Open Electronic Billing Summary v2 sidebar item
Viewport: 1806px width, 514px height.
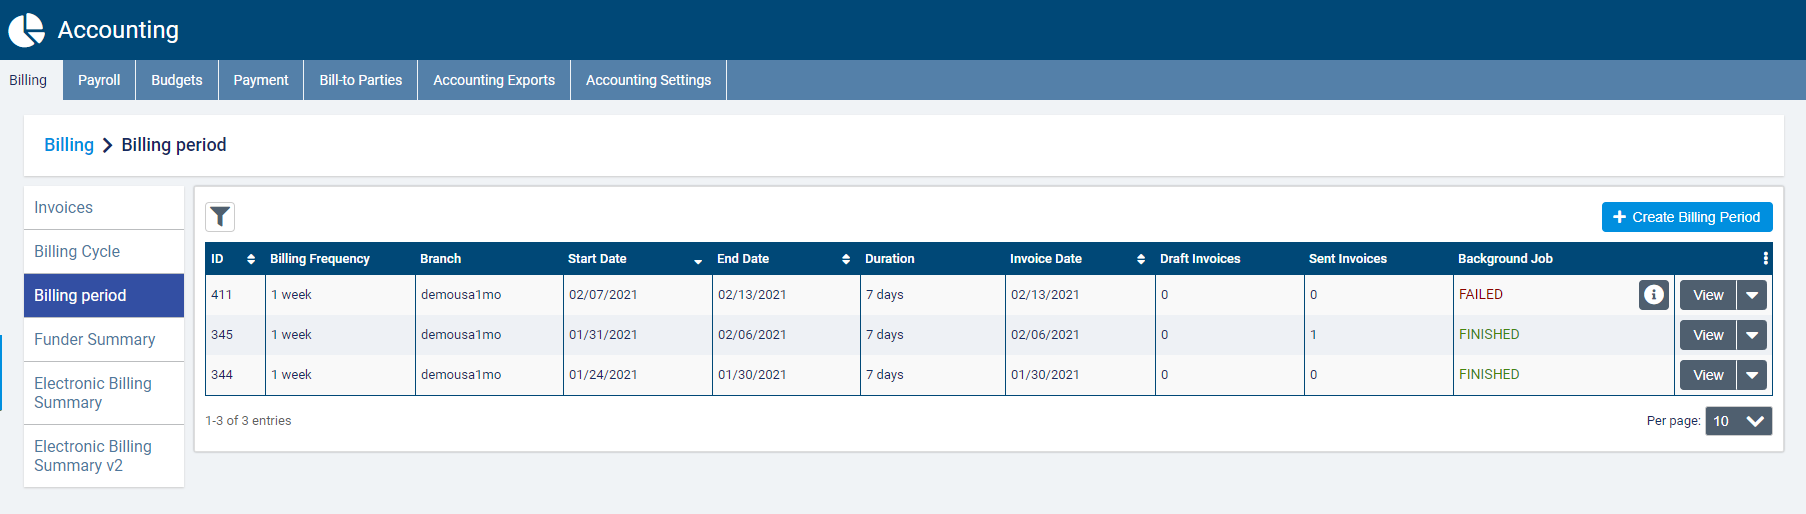(x=93, y=456)
